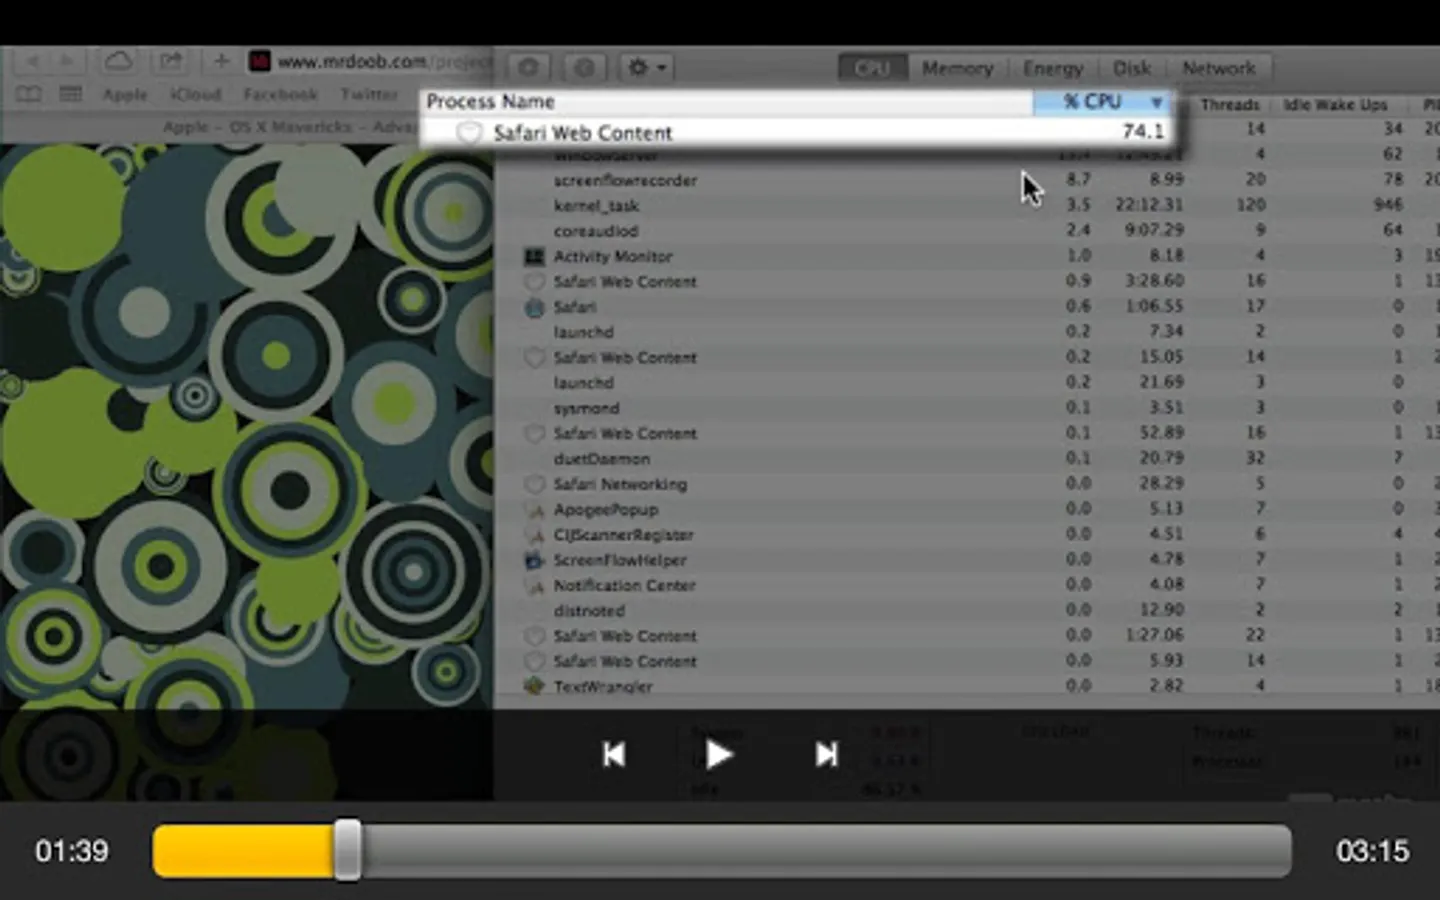This screenshot has height=900, width=1440.
Task: Select the TextWrangler process
Action: click(603, 687)
